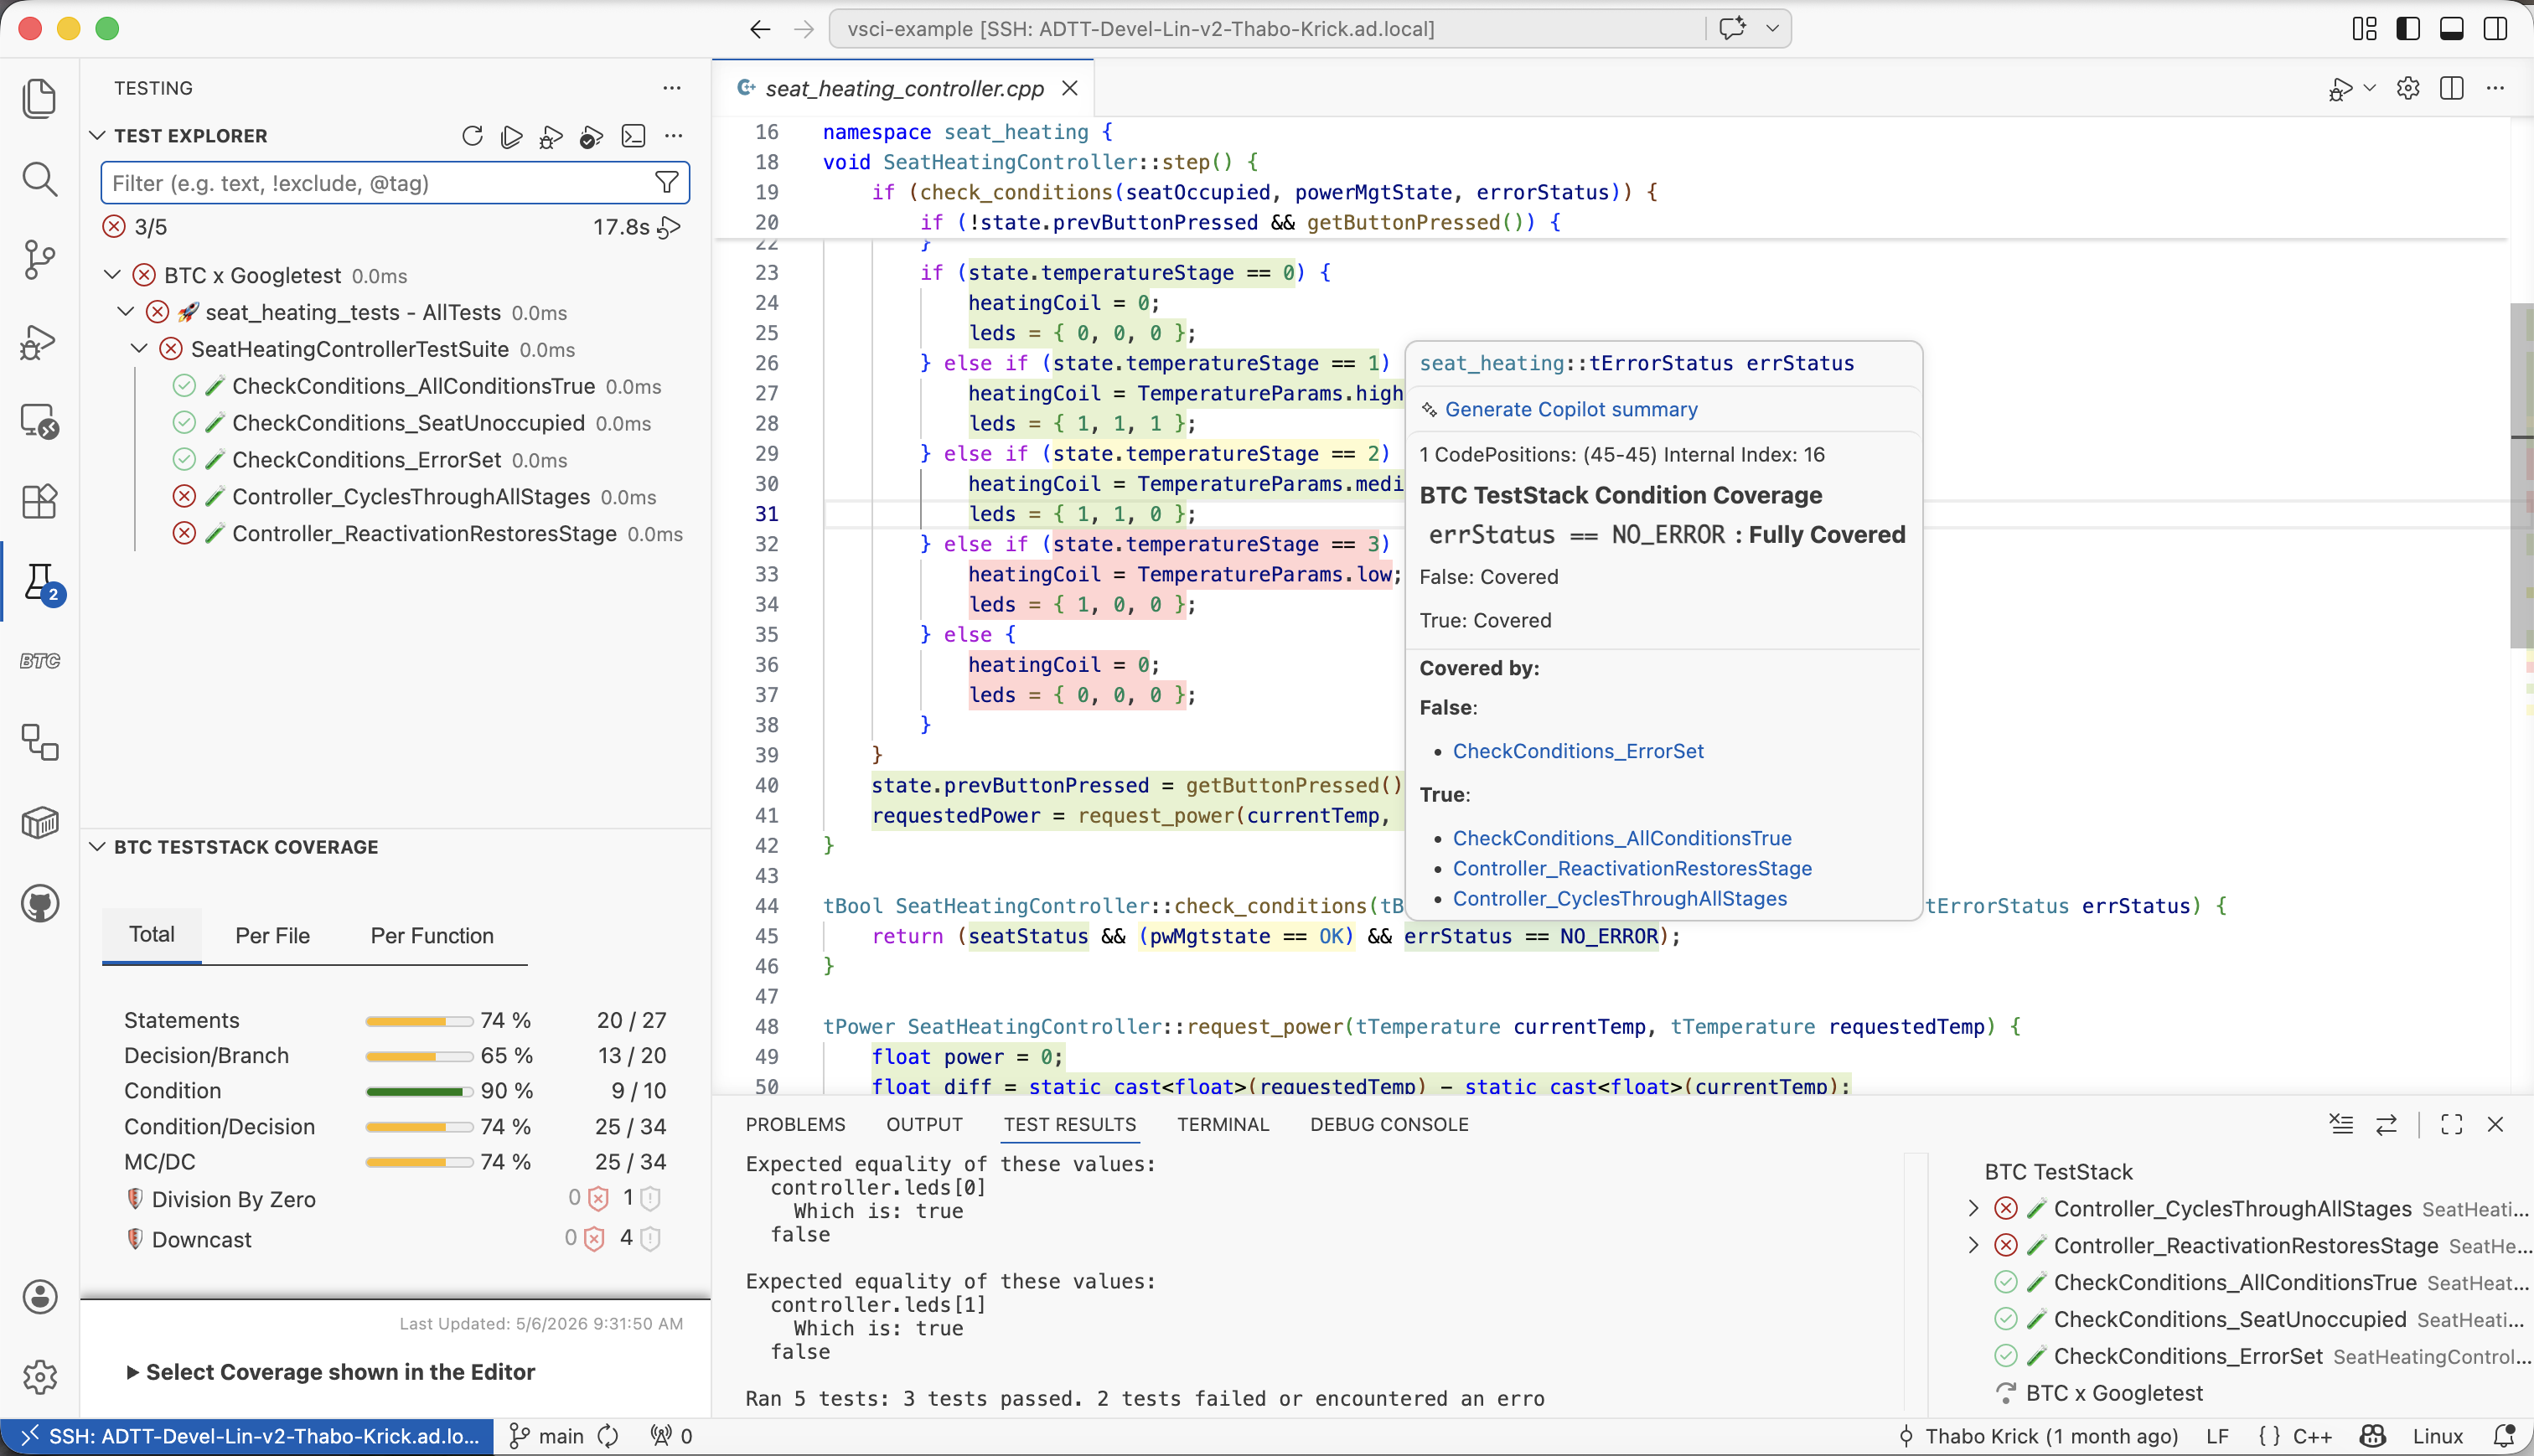The width and height of the screenshot is (2534, 1456).
Task: Open Test Explorer more actions menu
Action: coord(674,136)
